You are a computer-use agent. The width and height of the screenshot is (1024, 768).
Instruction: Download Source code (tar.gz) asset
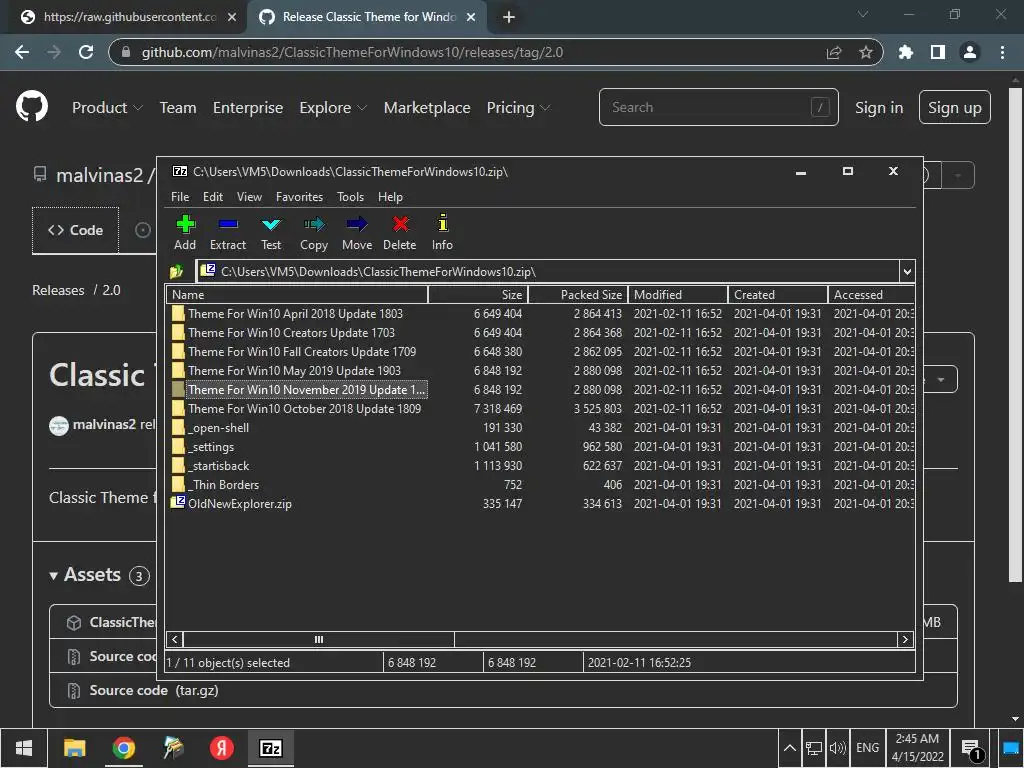[x=153, y=690]
